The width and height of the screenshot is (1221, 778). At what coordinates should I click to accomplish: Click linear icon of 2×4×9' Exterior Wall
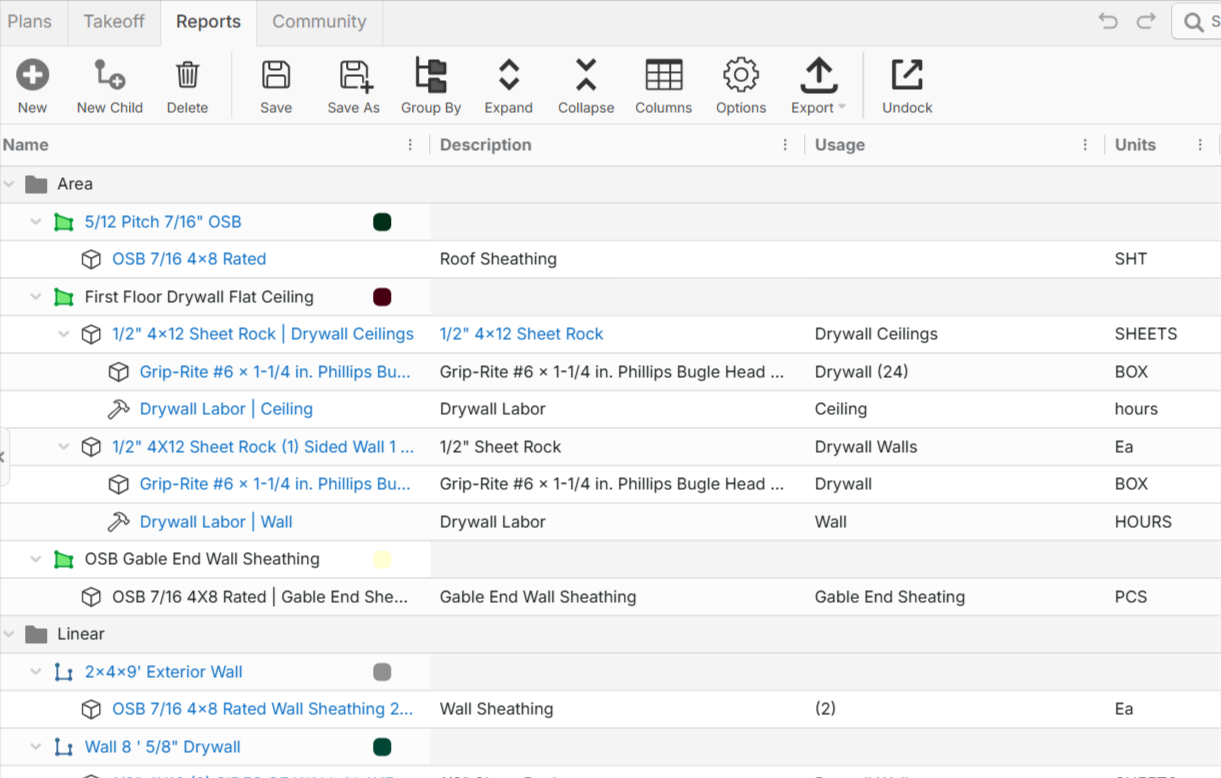click(64, 672)
